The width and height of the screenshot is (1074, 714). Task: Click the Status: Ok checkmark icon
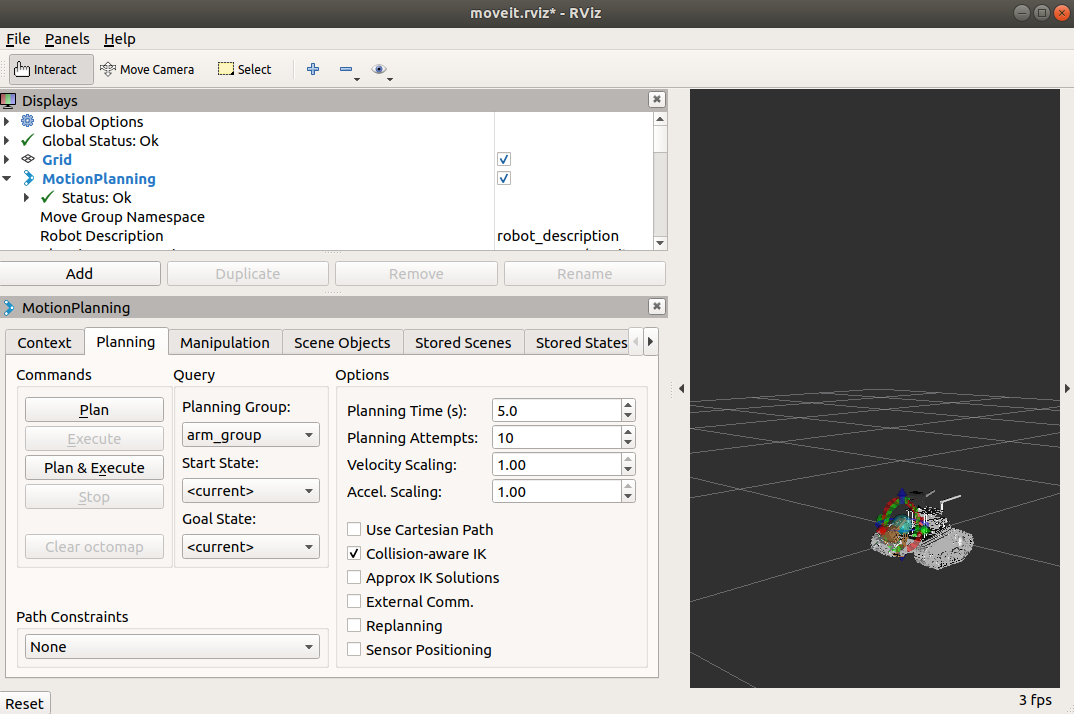point(47,198)
